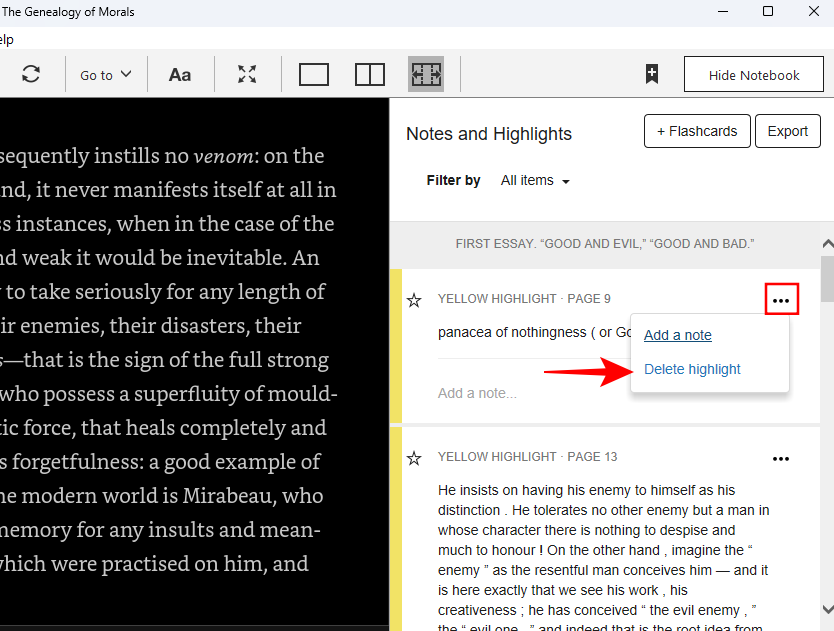Open the Go to dropdown
Viewport: 834px width, 631px height.
106,75
